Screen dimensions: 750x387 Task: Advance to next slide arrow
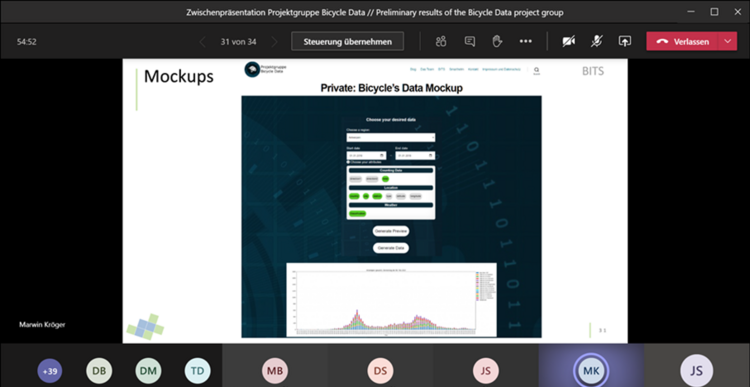[274, 42]
